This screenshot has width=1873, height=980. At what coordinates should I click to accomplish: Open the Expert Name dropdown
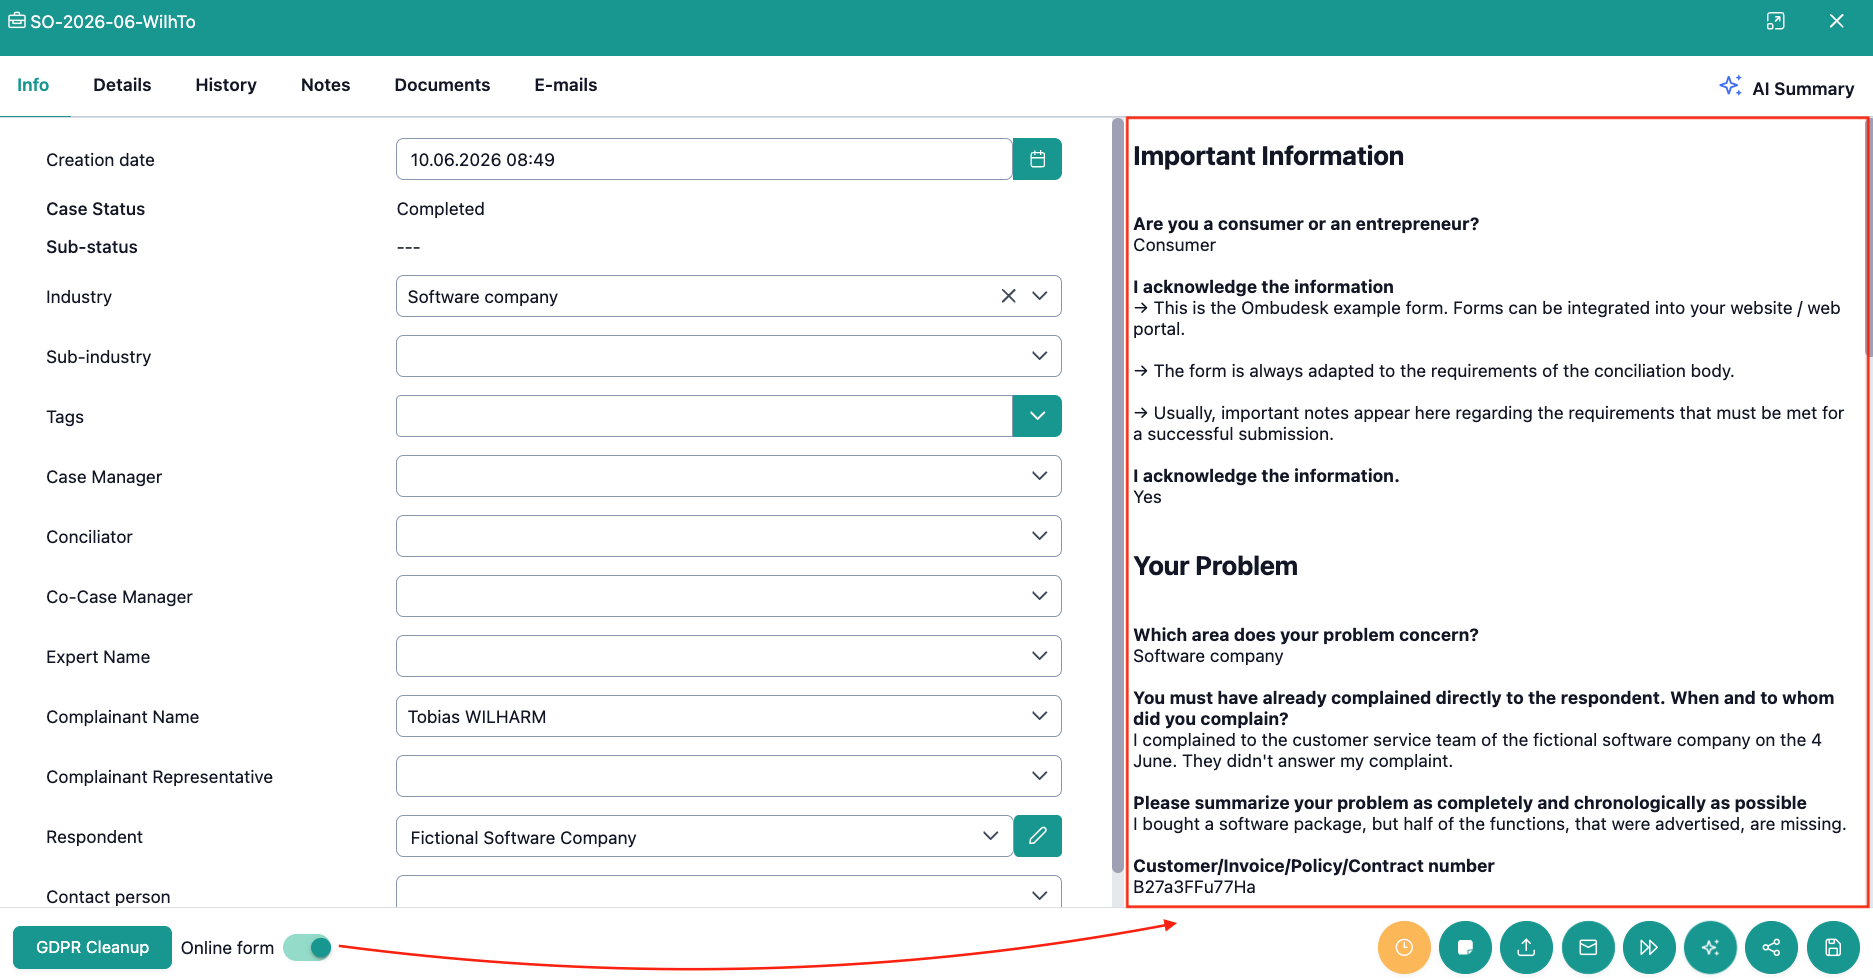728,656
